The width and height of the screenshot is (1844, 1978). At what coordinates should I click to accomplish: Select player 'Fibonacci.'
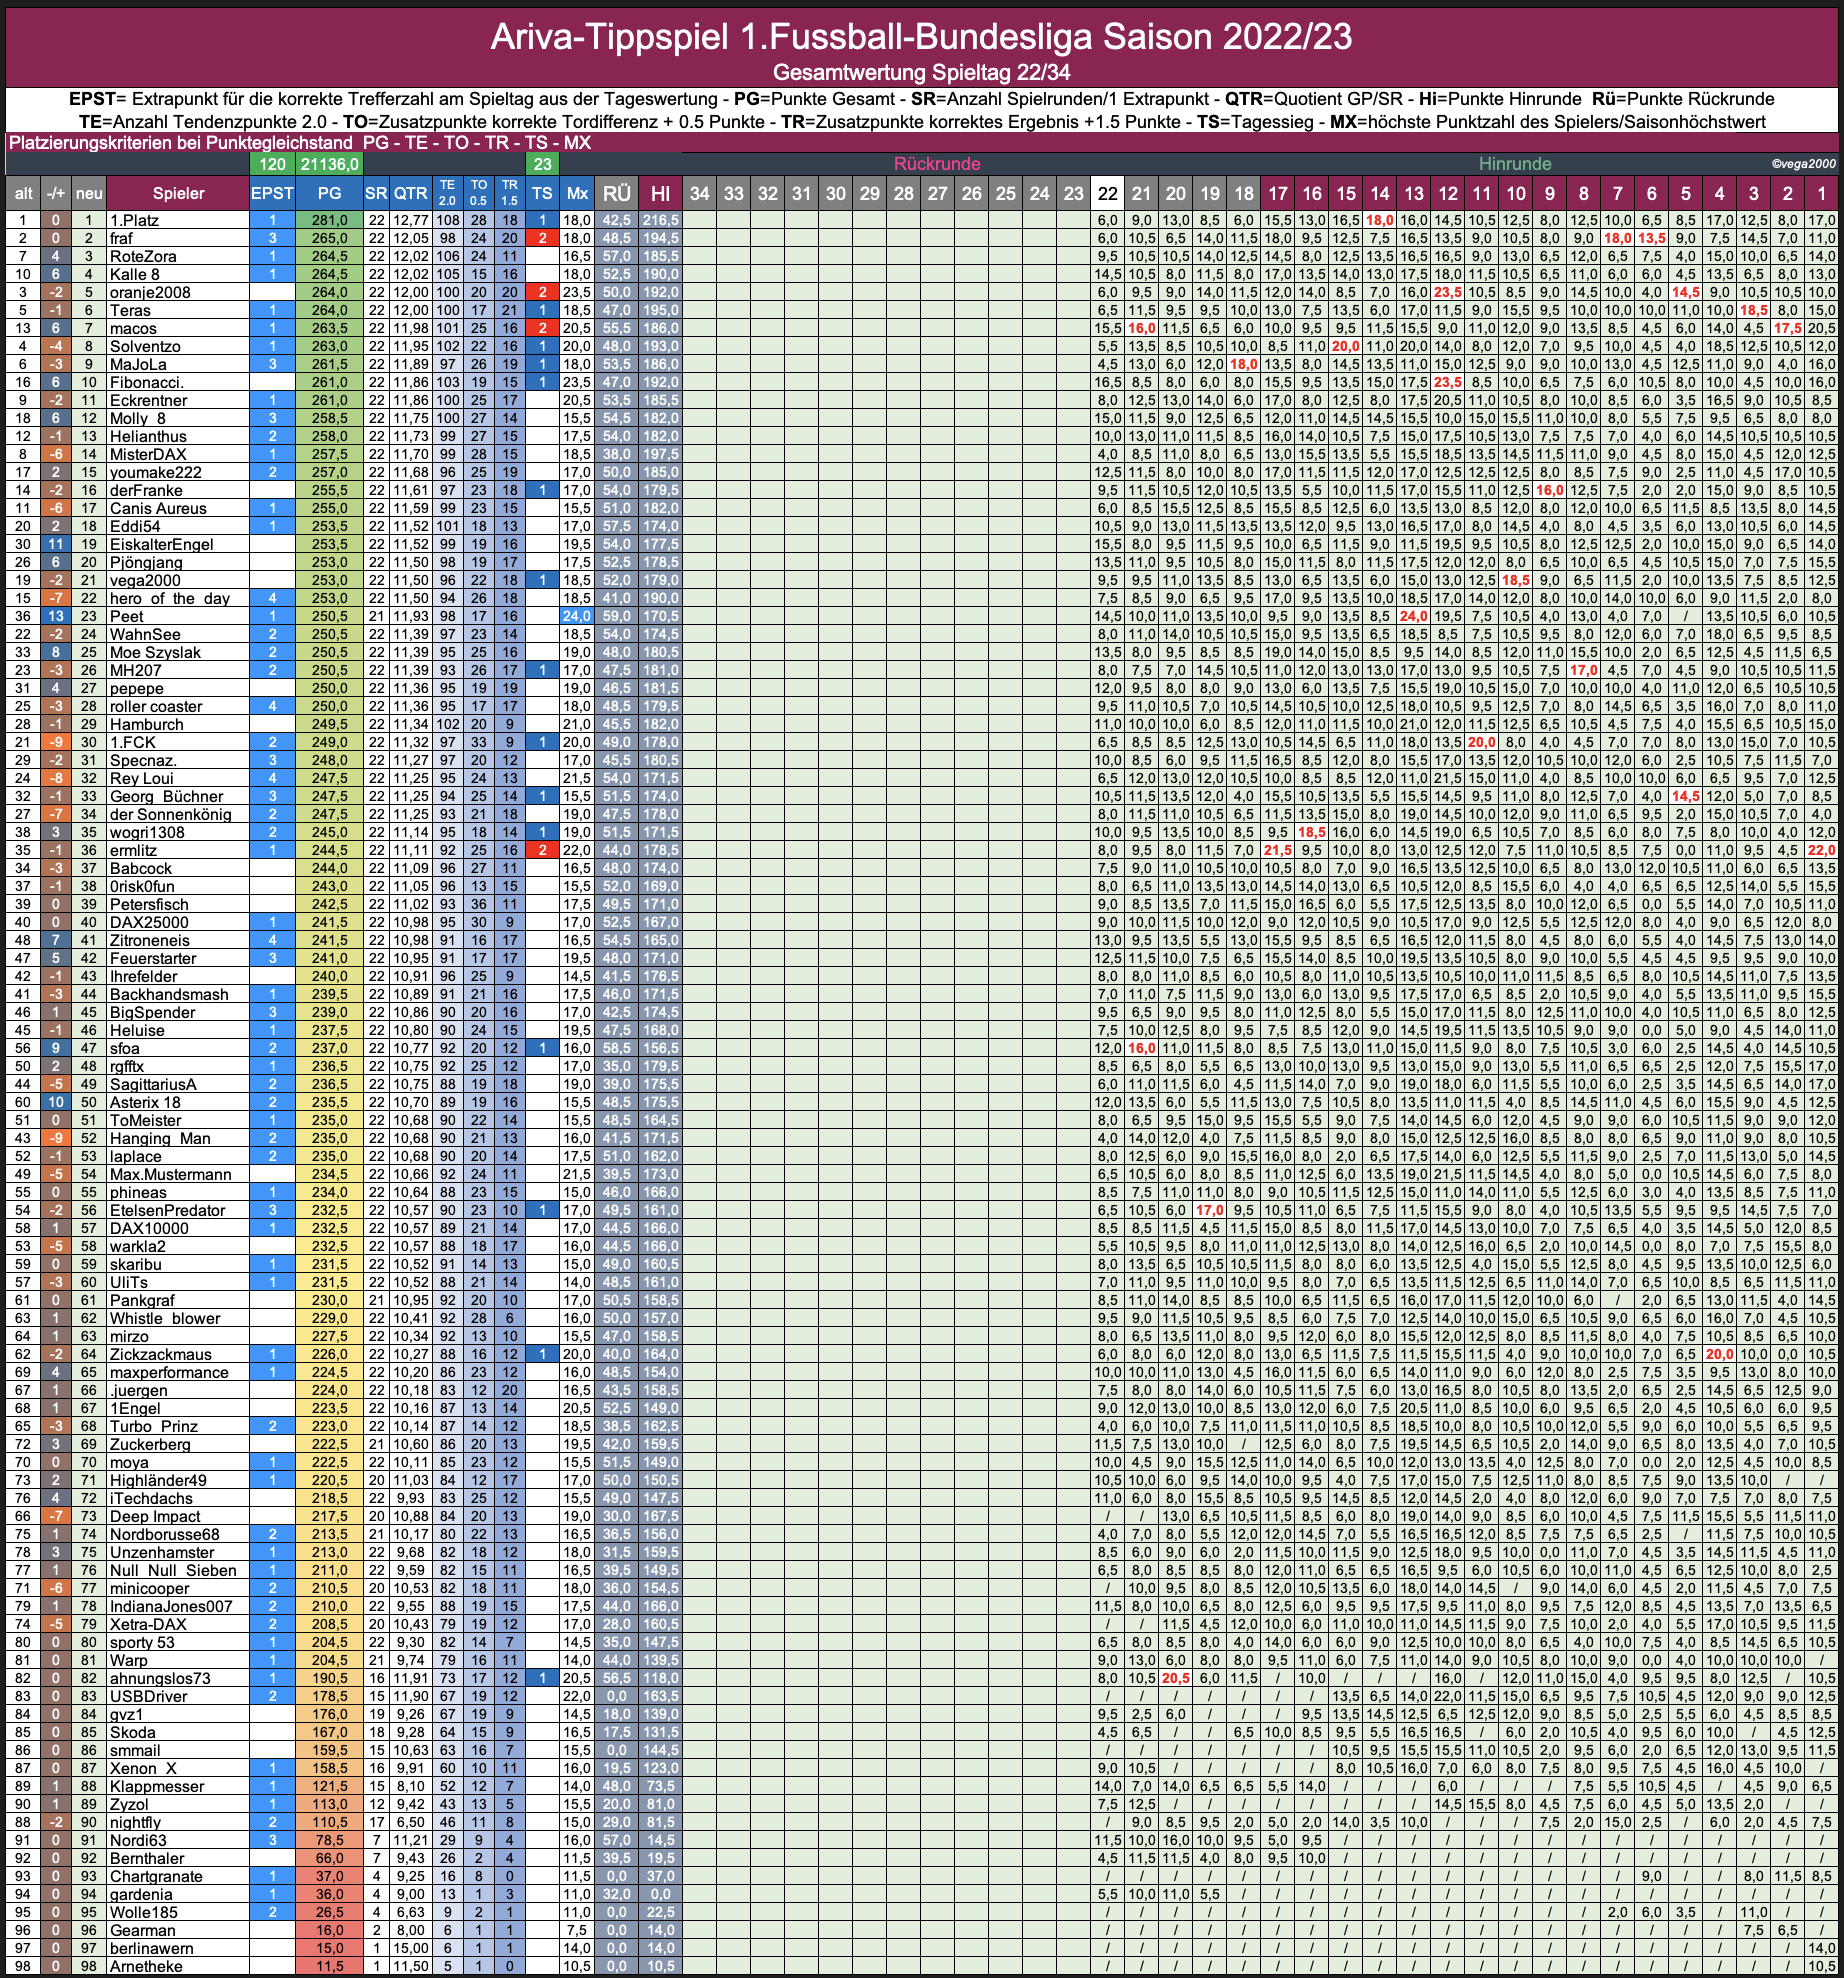point(146,382)
